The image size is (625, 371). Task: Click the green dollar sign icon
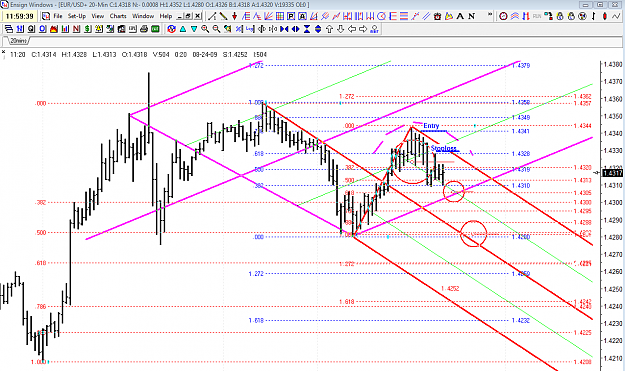(87, 29)
